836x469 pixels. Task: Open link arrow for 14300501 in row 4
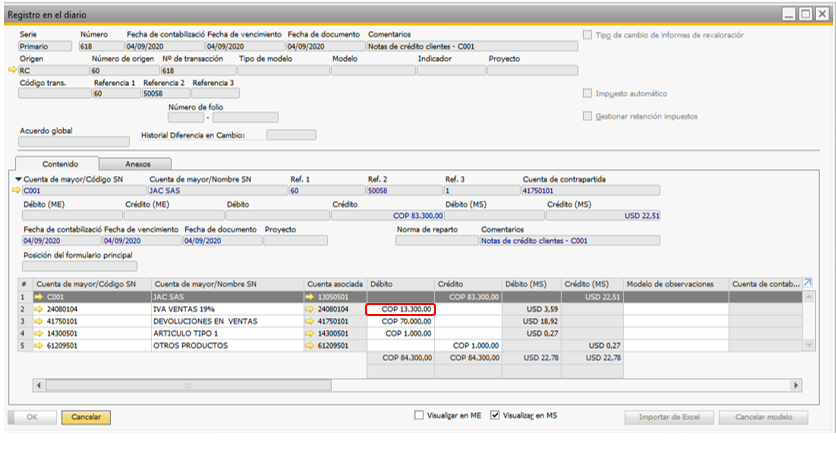coord(39,334)
